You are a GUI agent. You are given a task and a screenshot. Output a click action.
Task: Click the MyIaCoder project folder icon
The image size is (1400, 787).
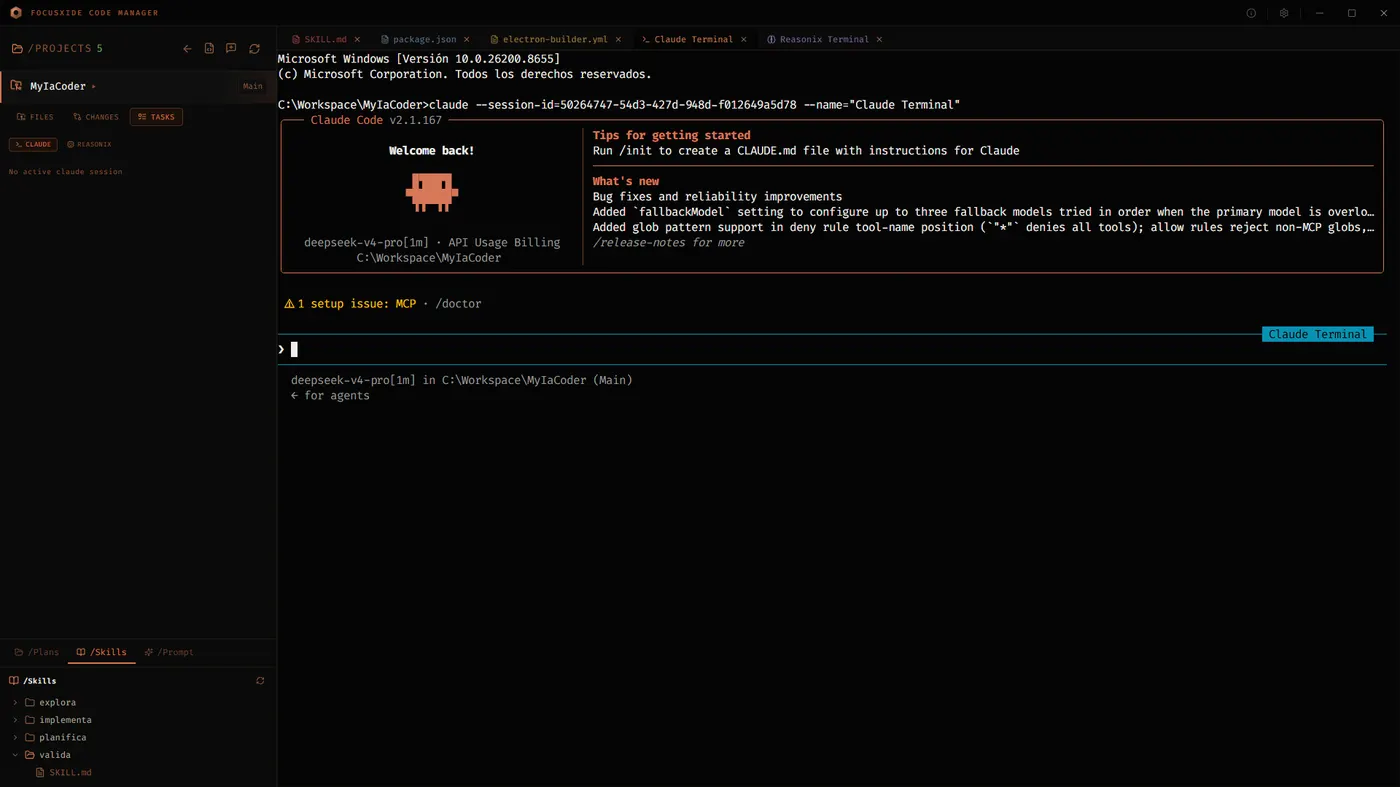16,86
